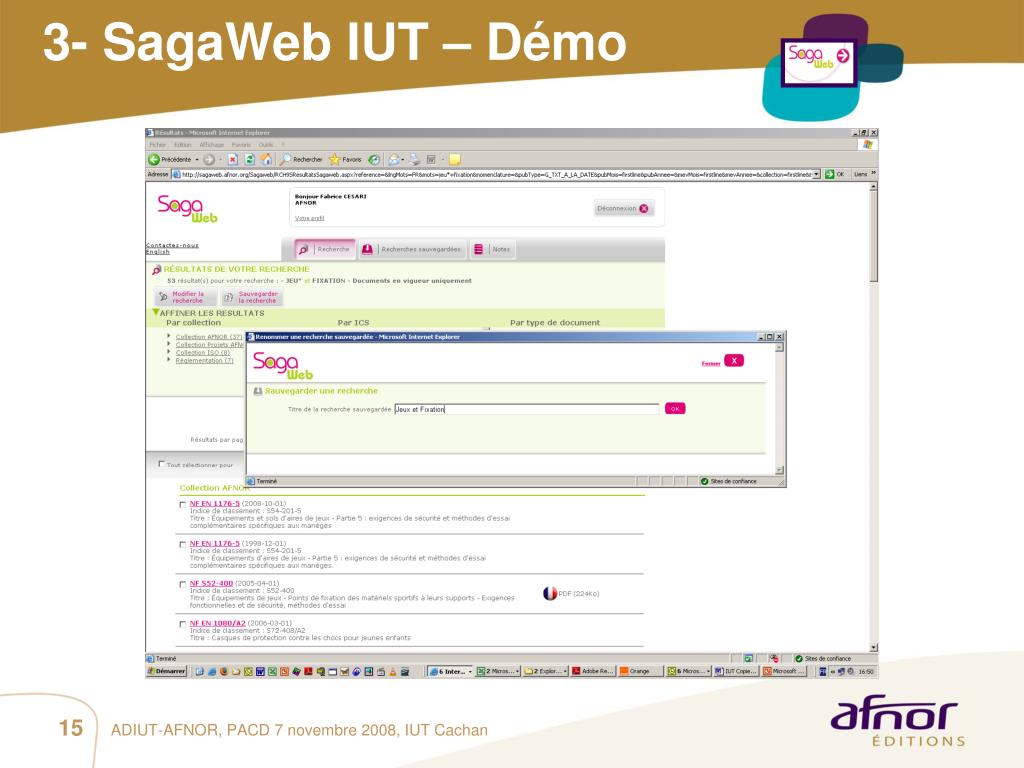Open the Outils menu
1024x768 pixels.
click(266, 145)
